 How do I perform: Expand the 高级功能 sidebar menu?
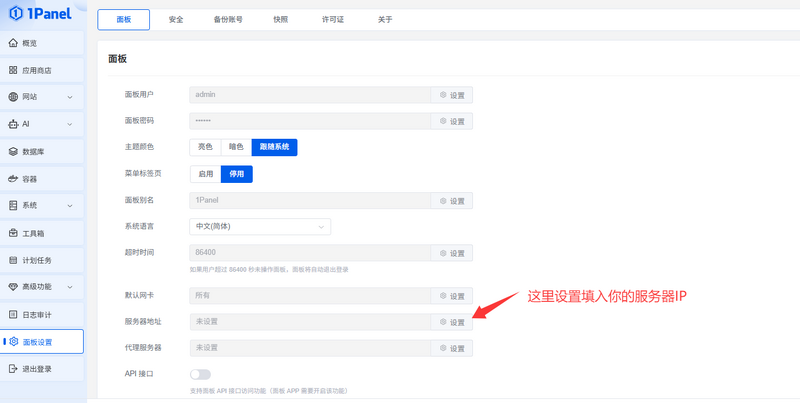[69, 287]
